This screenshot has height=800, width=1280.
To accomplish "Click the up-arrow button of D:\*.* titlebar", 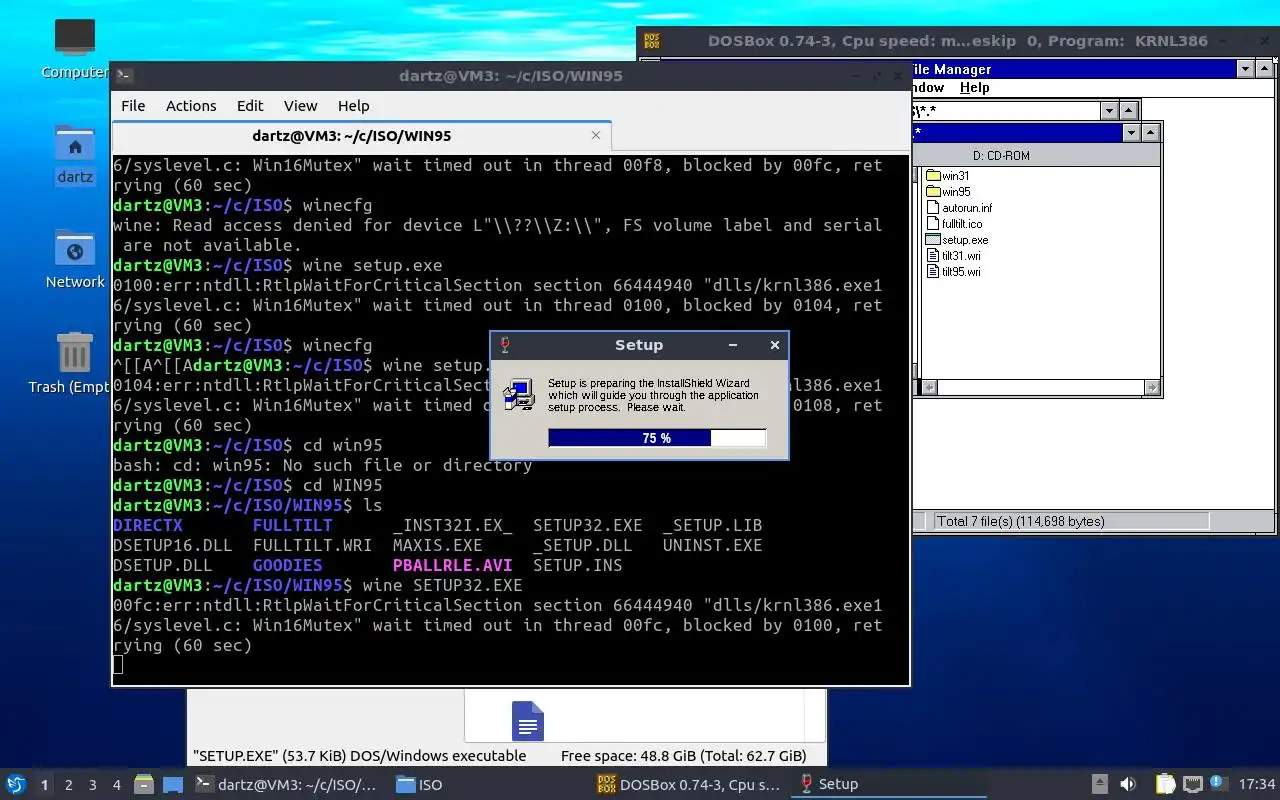I will tap(1129, 111).
